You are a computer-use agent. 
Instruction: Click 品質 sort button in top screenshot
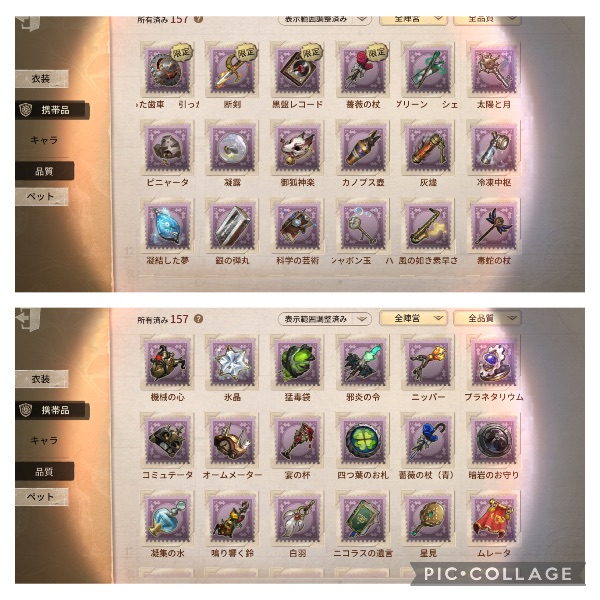[44, 171]
